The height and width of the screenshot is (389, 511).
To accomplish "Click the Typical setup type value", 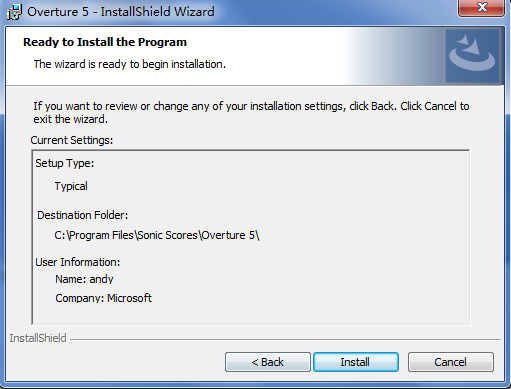I will (71, 186).
